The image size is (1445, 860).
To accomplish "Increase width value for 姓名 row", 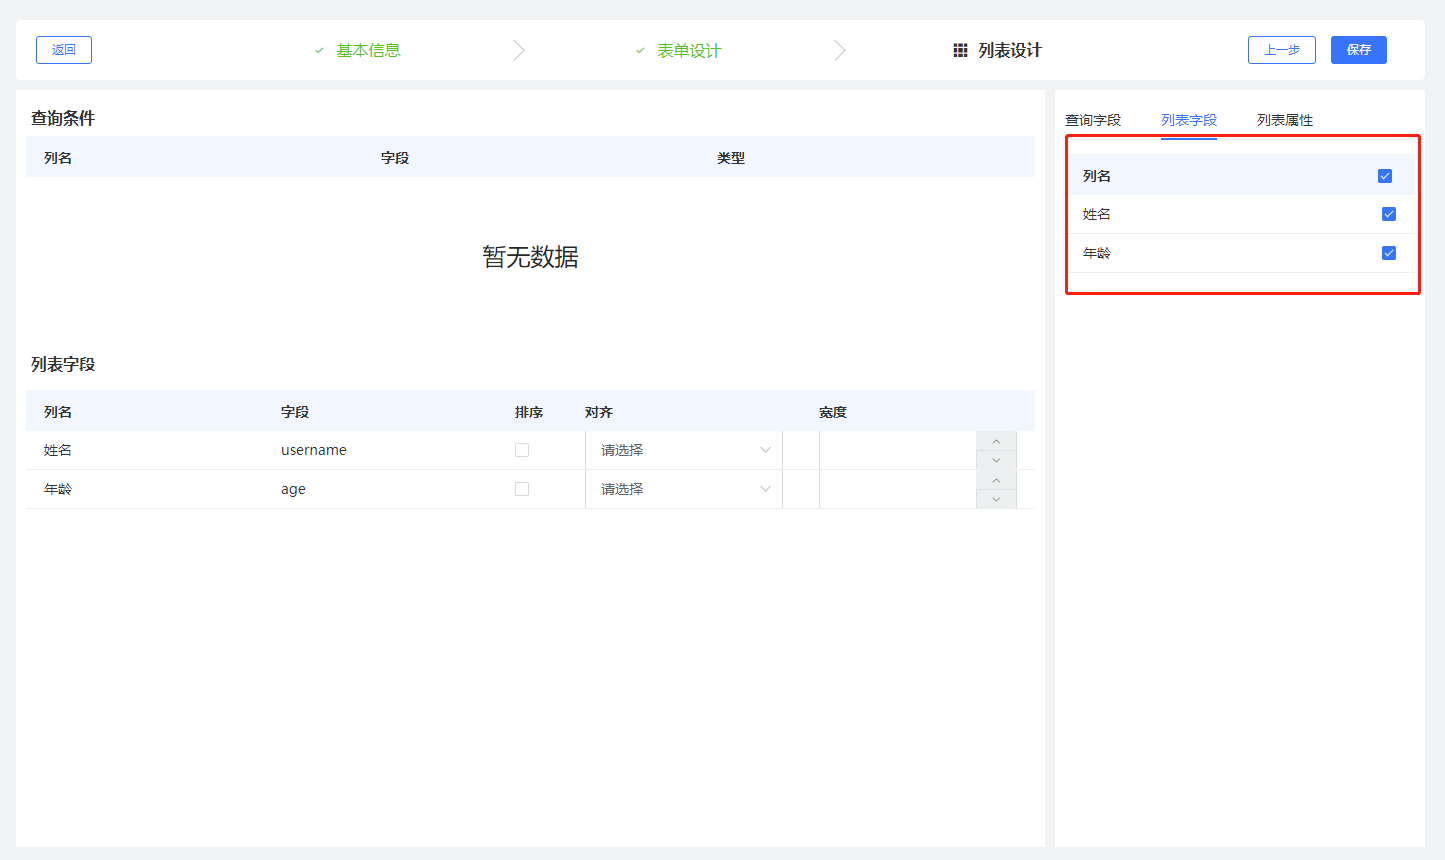I will [996, 441].
